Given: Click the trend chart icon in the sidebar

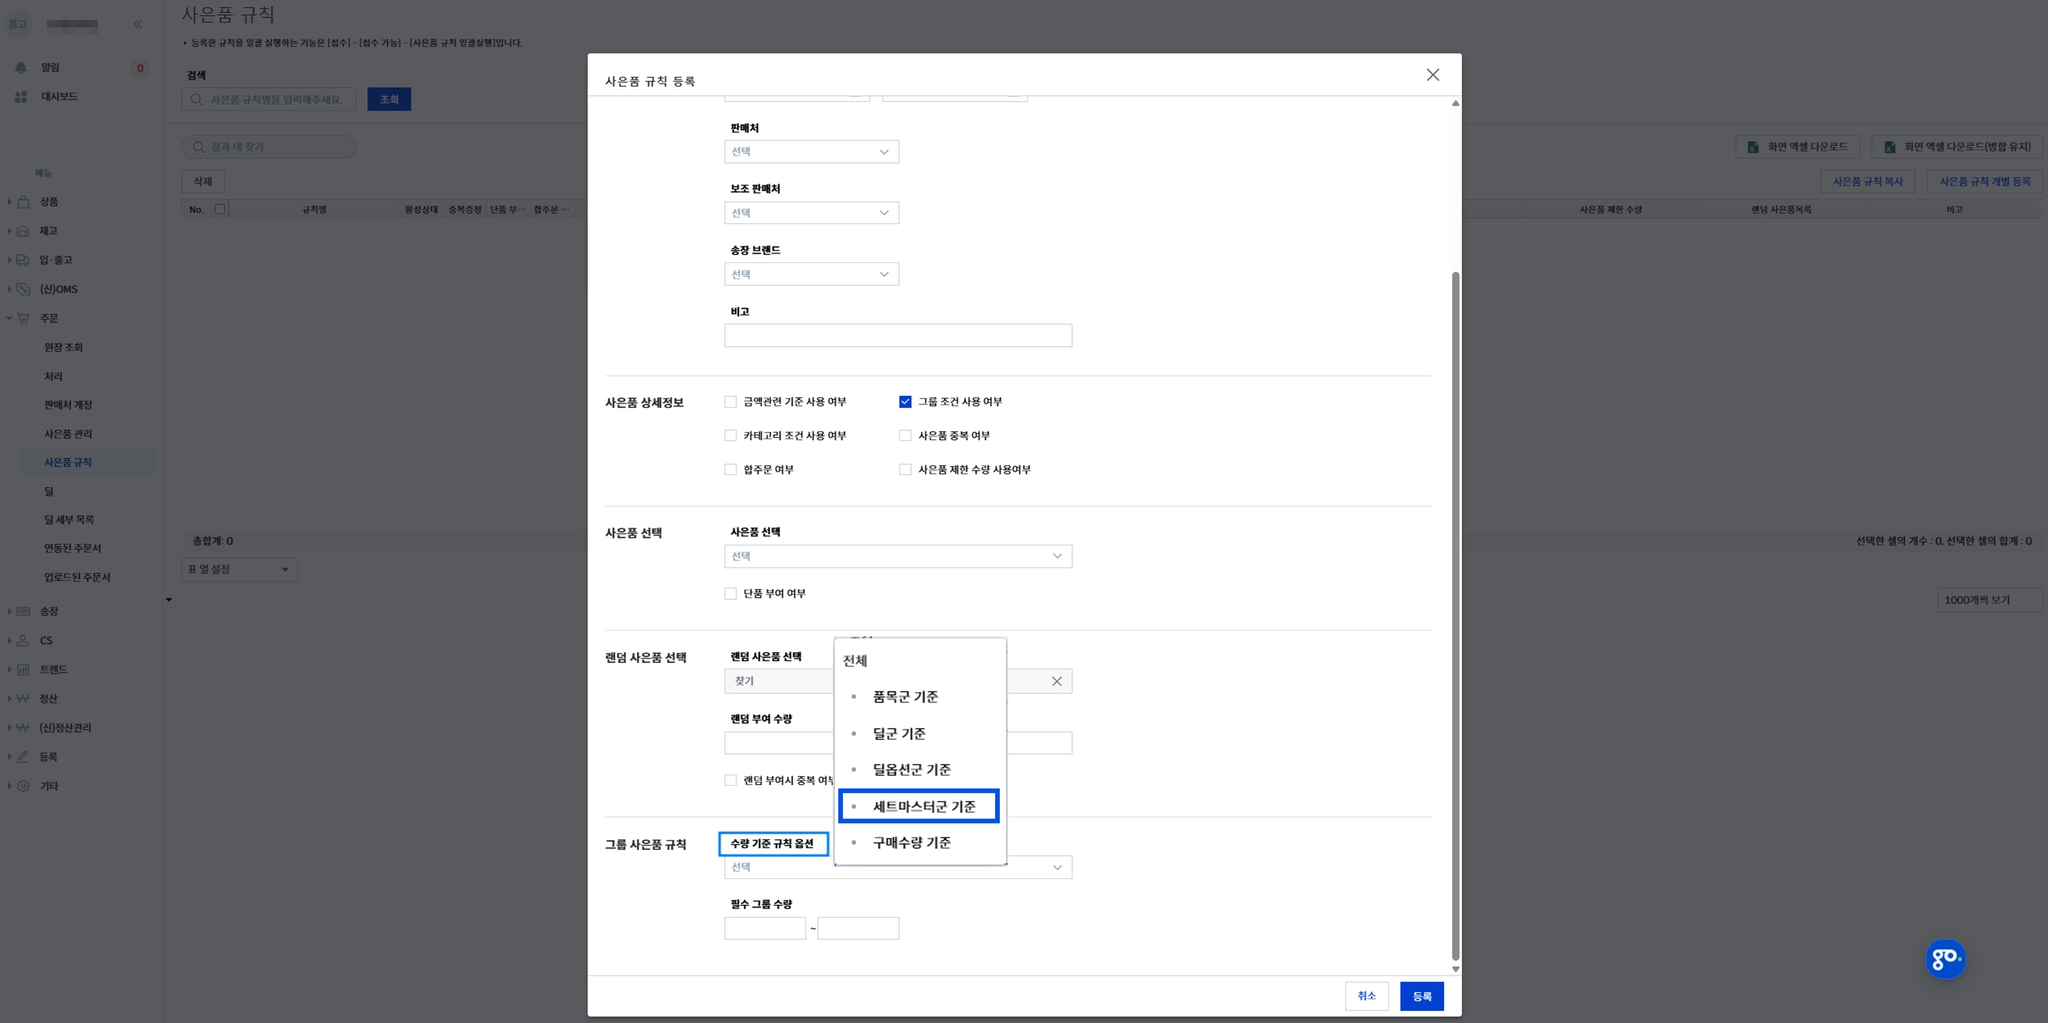Looking at the screenshot, I should [23, 669].
